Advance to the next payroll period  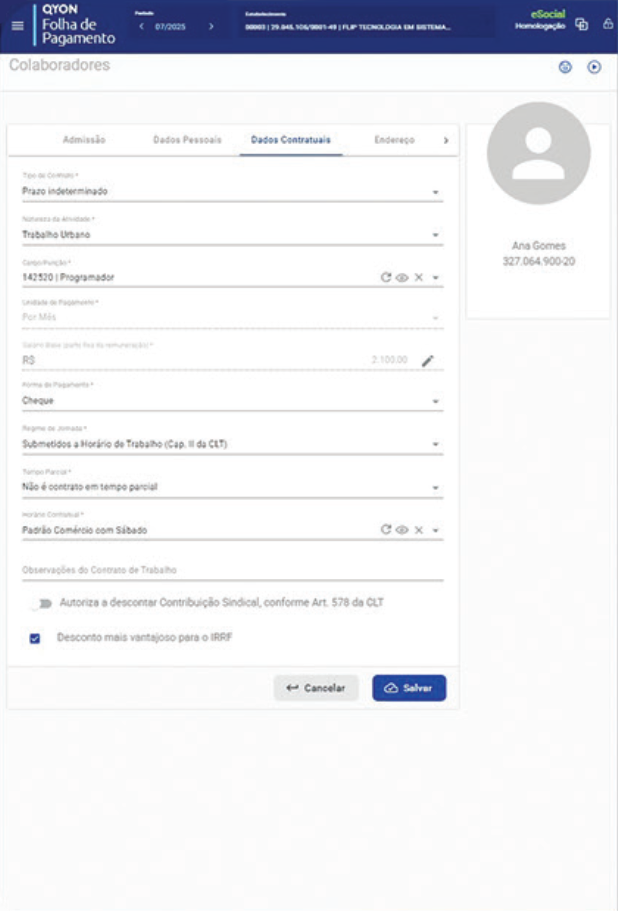[211, 27]
